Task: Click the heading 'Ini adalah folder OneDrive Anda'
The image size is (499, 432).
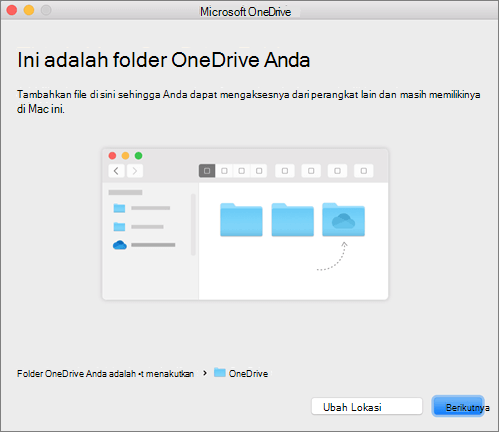Action: pyautogui.click(x=164, y=60)
